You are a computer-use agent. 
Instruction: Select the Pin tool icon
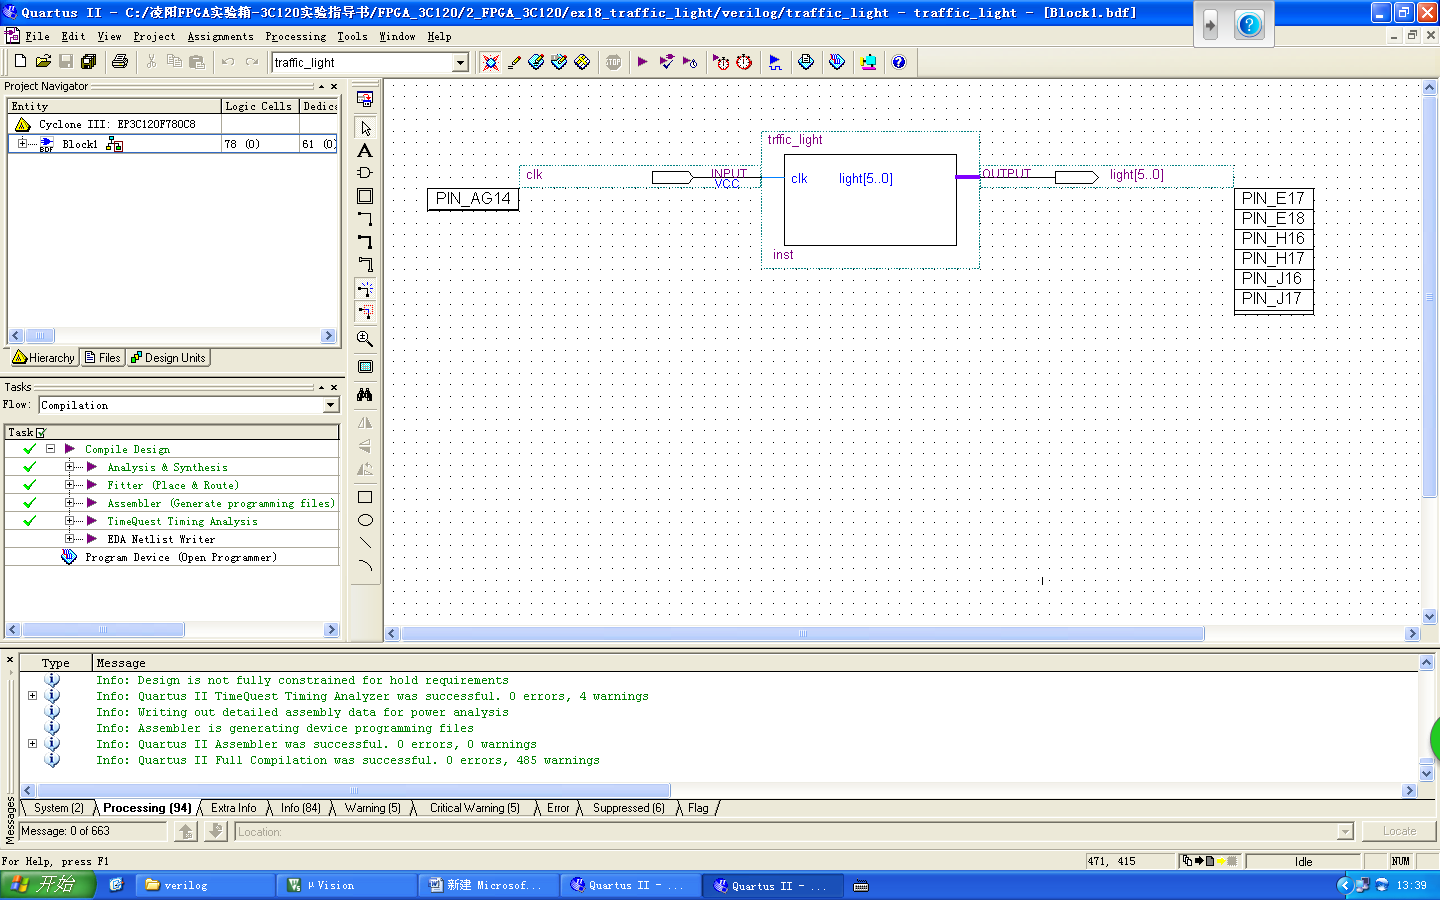click(365, 173)
